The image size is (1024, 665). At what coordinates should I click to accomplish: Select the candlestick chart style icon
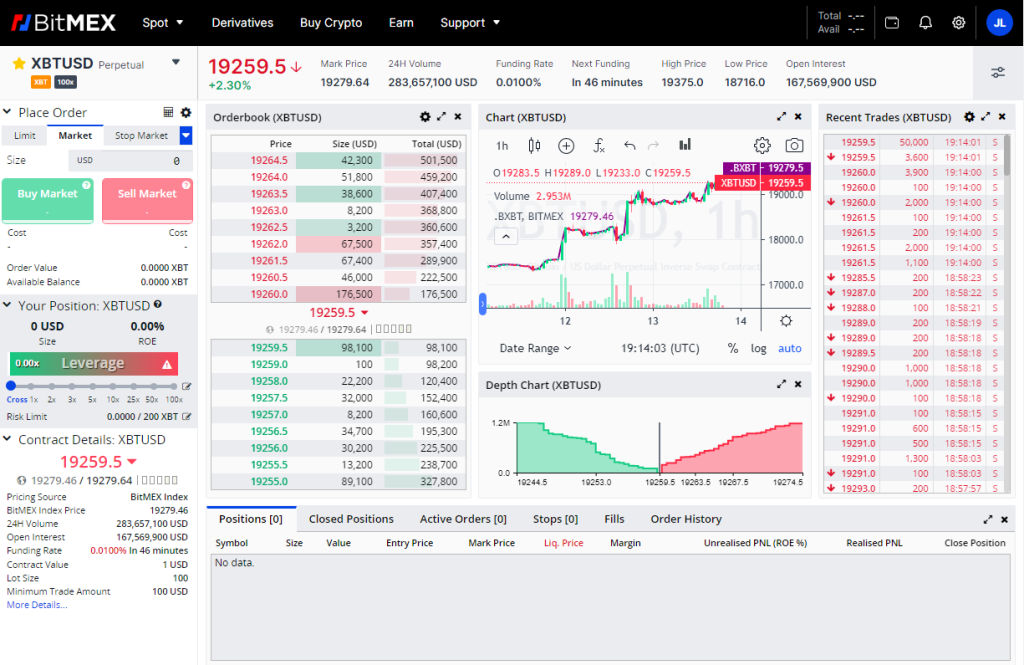click(x=534, y=145)
